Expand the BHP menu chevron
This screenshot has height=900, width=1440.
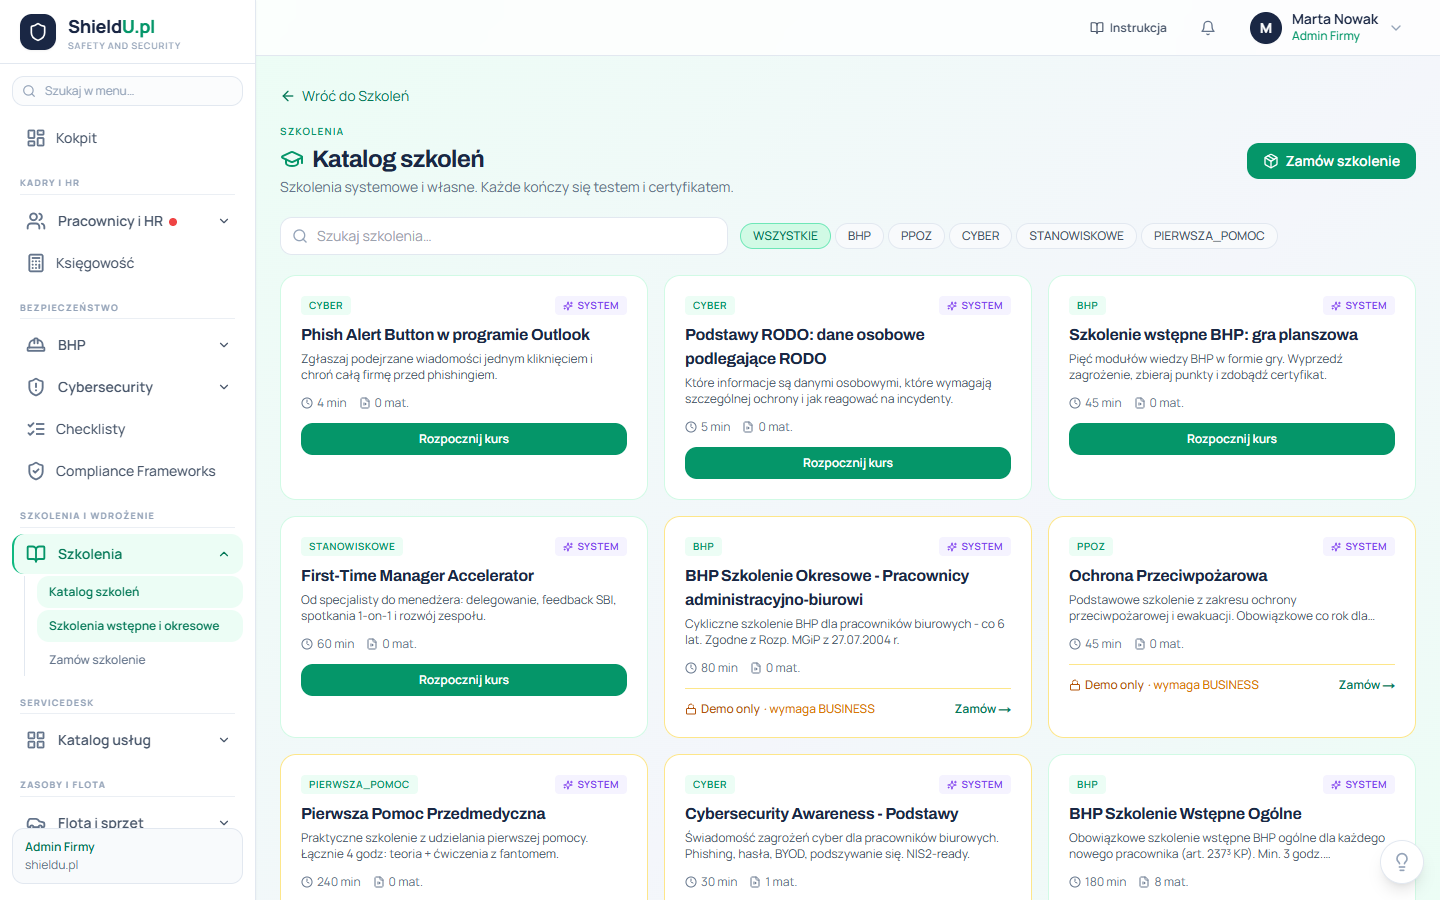tap(224, 345)
